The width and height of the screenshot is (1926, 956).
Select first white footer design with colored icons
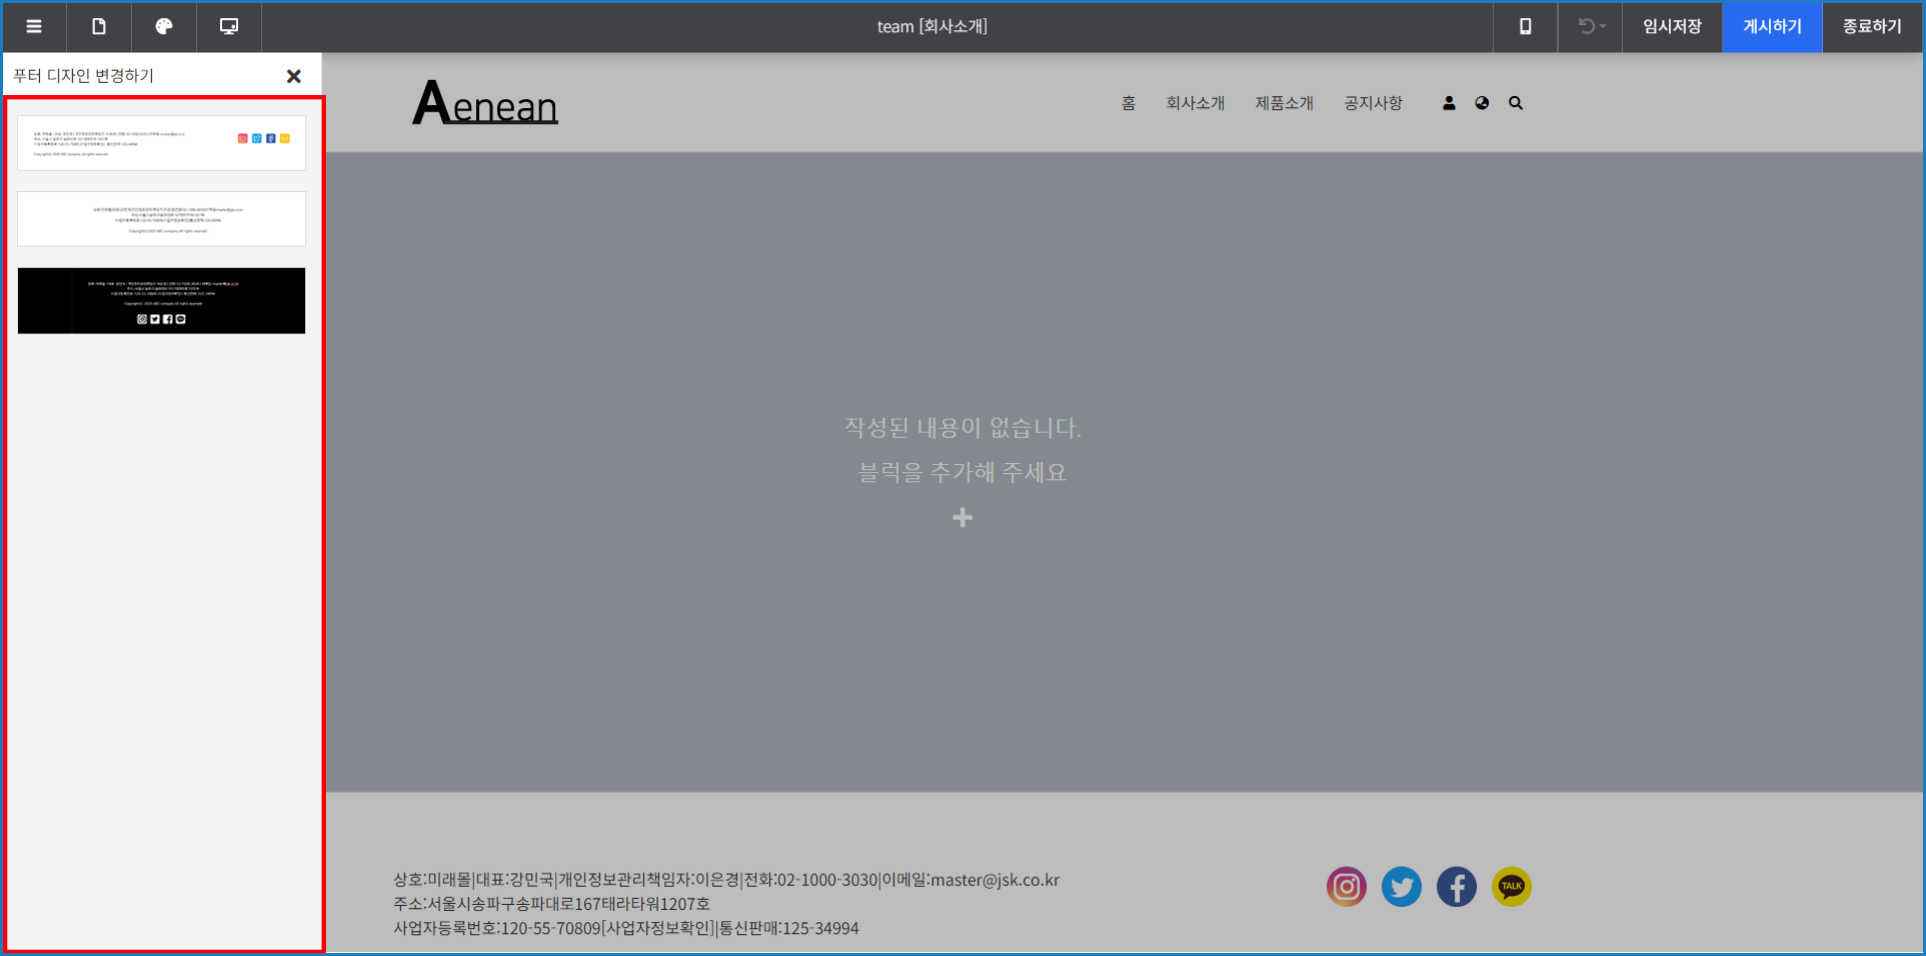tap(162, 143)
